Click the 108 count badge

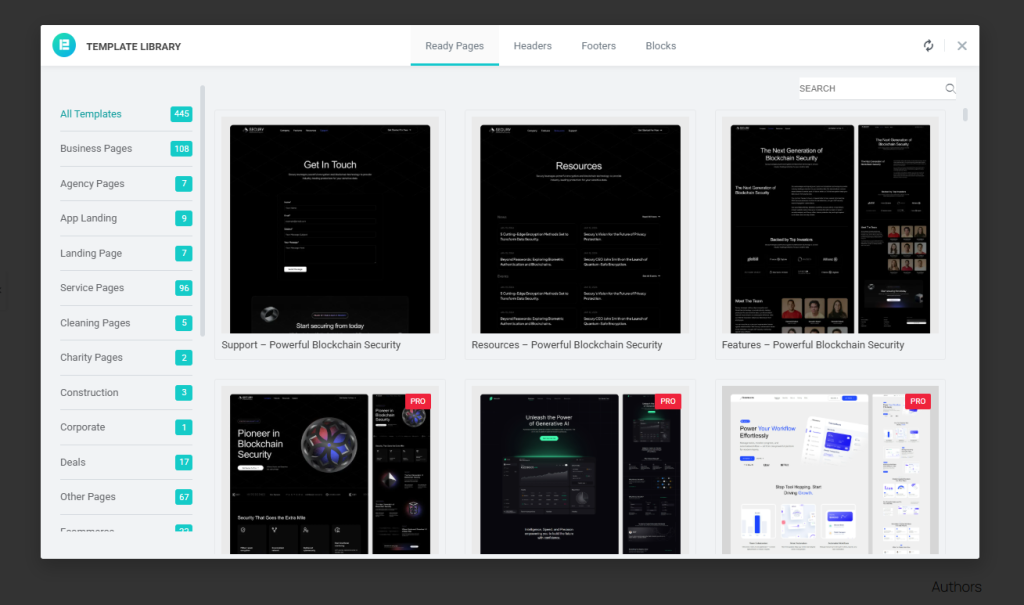181,148
